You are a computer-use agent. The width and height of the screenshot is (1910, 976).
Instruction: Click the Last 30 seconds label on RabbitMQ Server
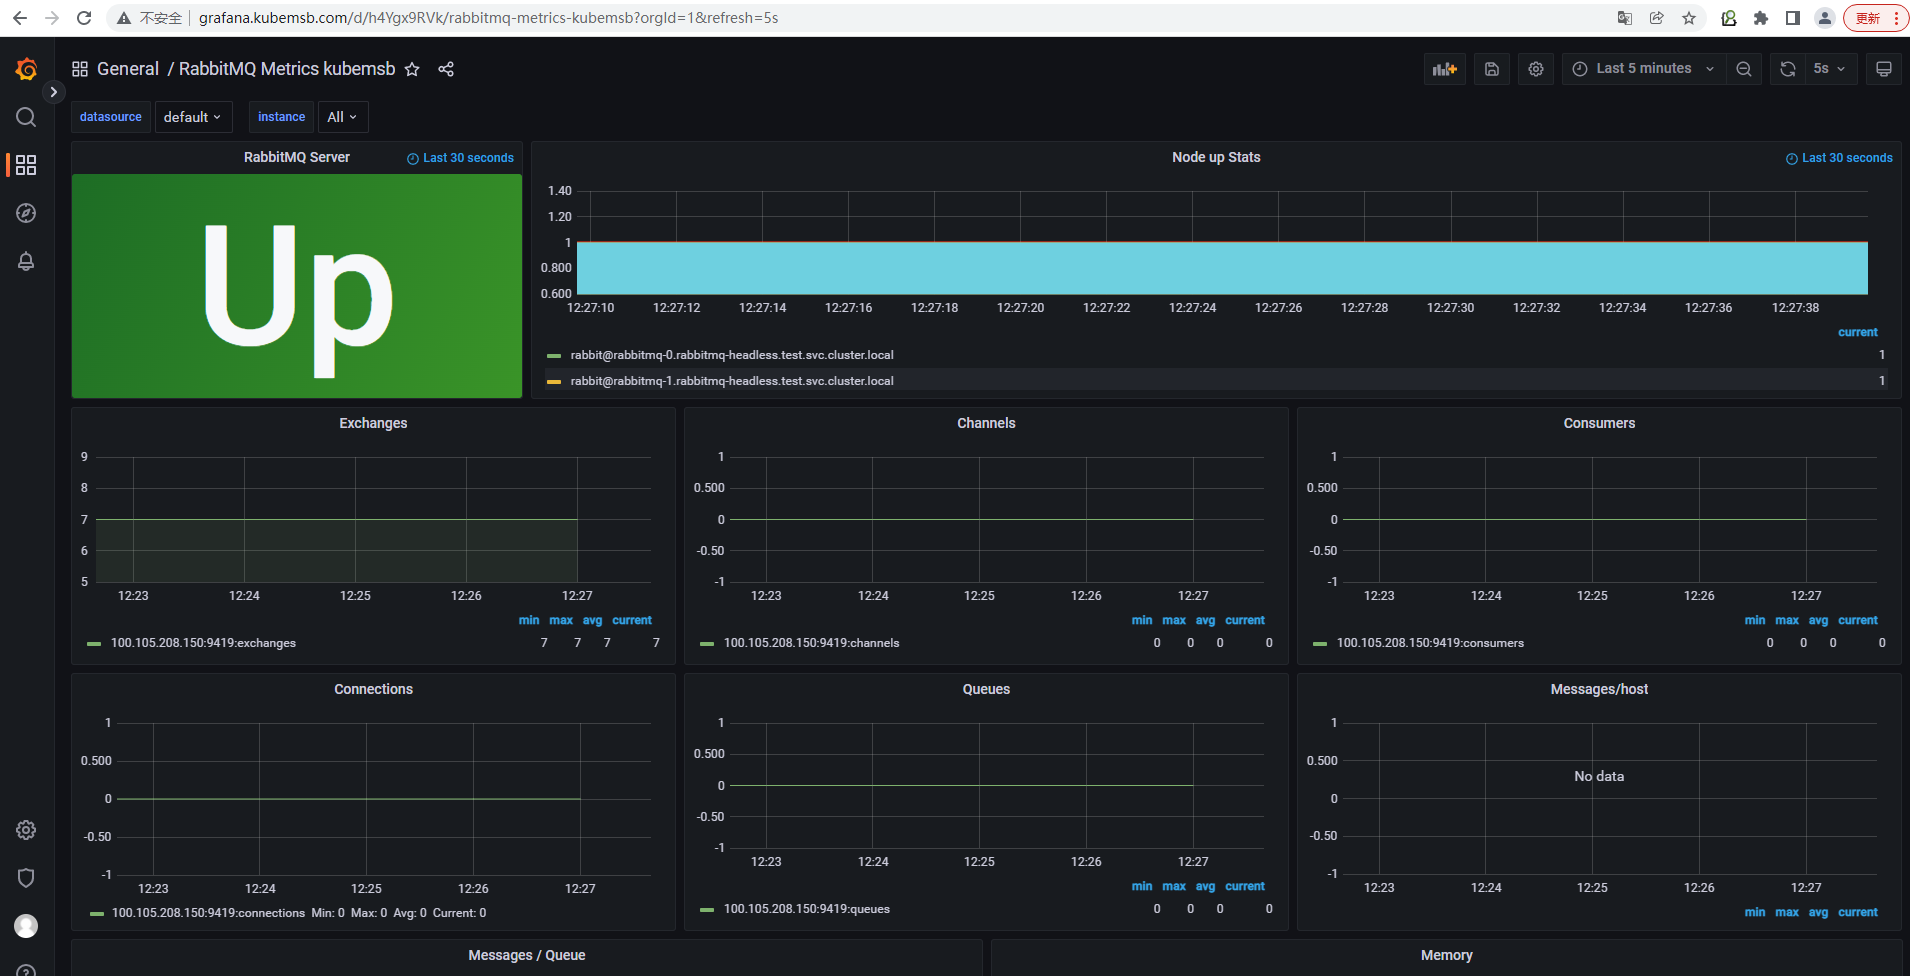460,158
